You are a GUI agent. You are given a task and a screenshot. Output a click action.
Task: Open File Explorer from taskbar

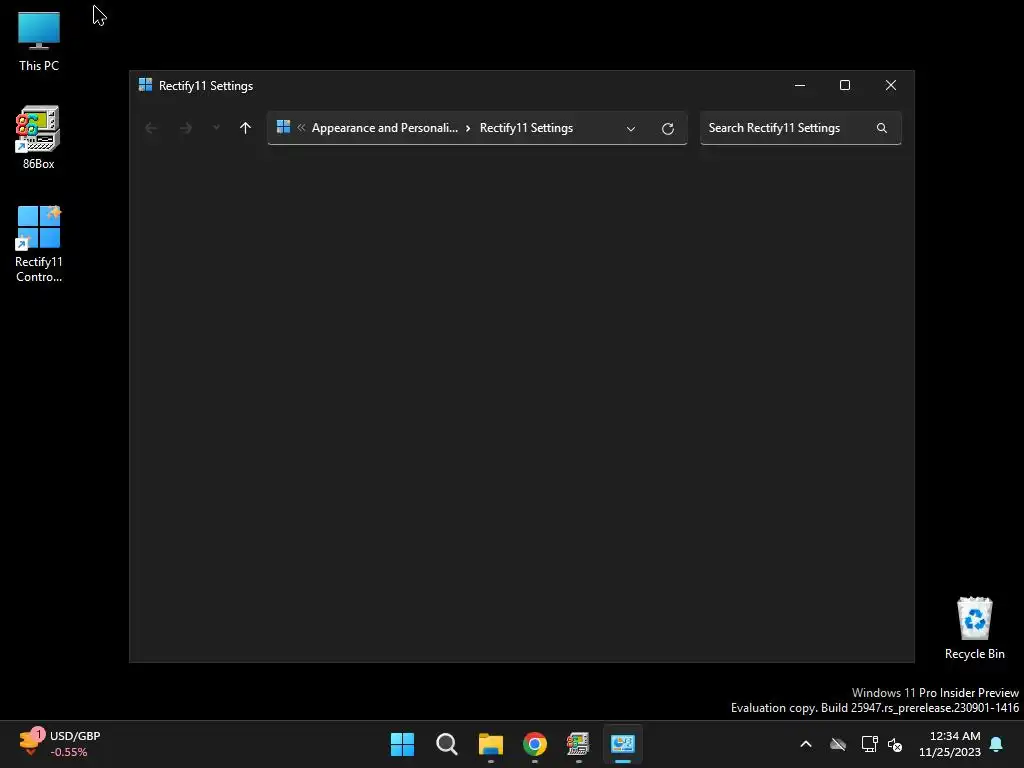[x=490, y=744]
